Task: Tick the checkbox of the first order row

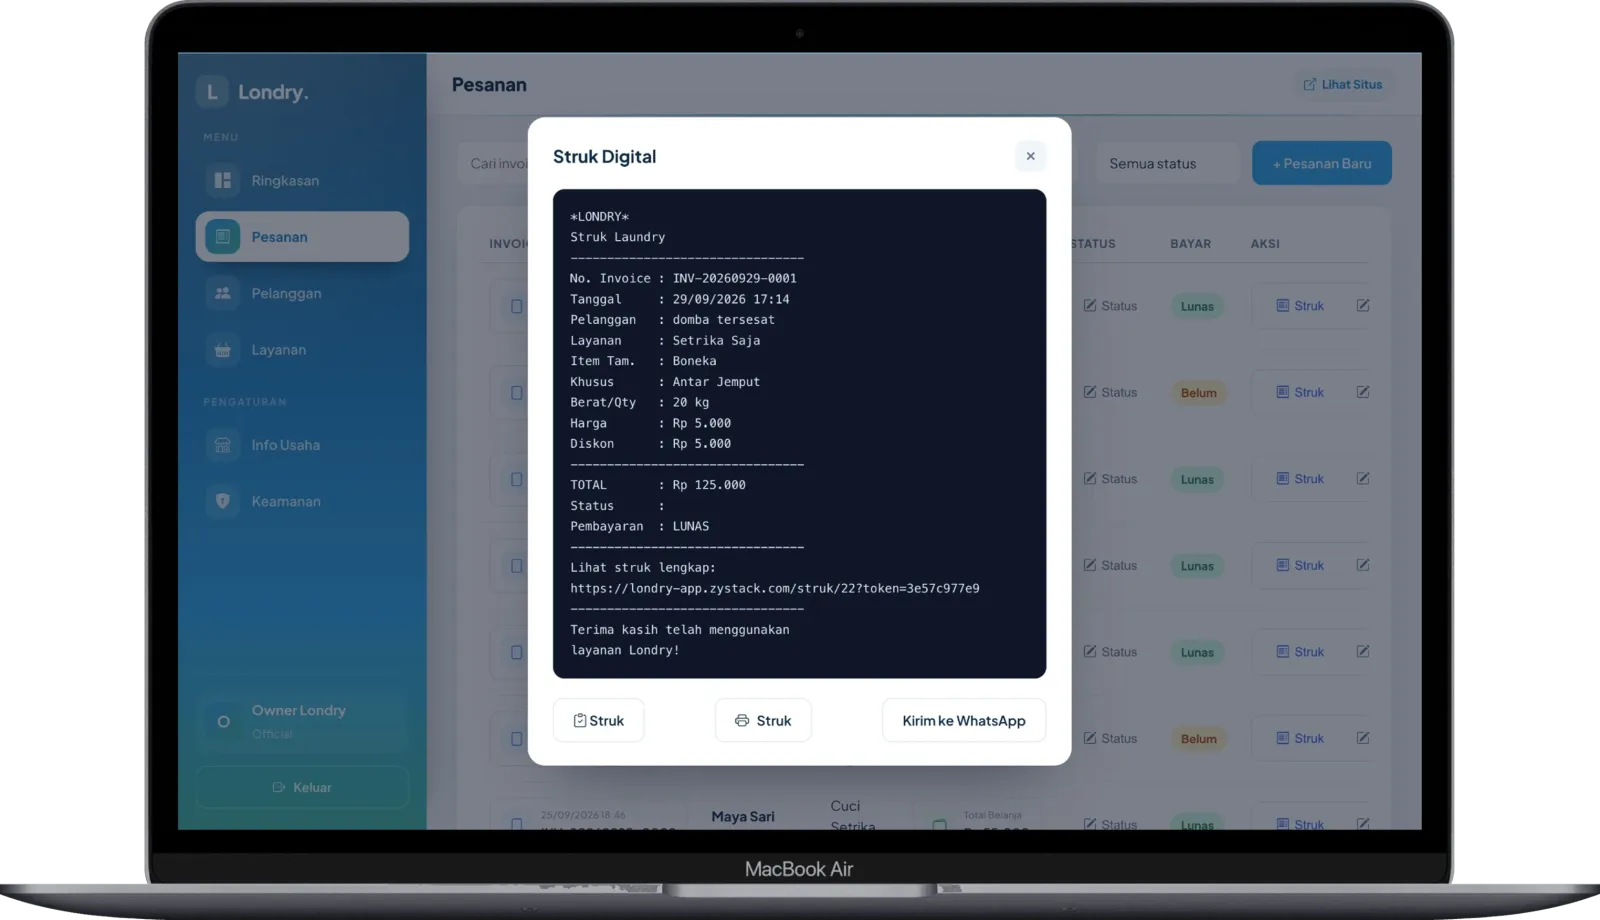Action: point(516,306)
